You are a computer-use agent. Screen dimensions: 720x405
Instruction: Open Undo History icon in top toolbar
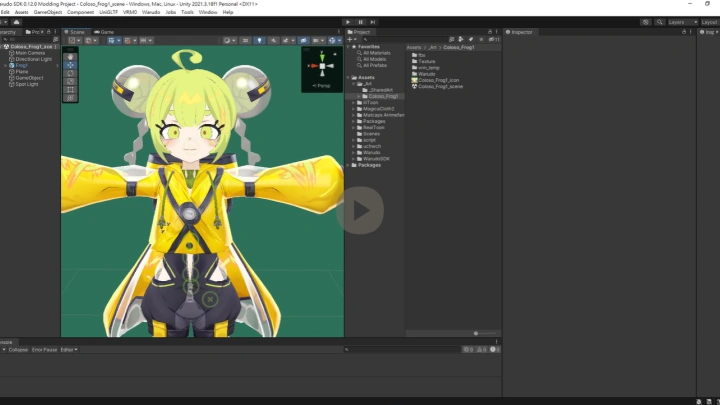(646, 22)
